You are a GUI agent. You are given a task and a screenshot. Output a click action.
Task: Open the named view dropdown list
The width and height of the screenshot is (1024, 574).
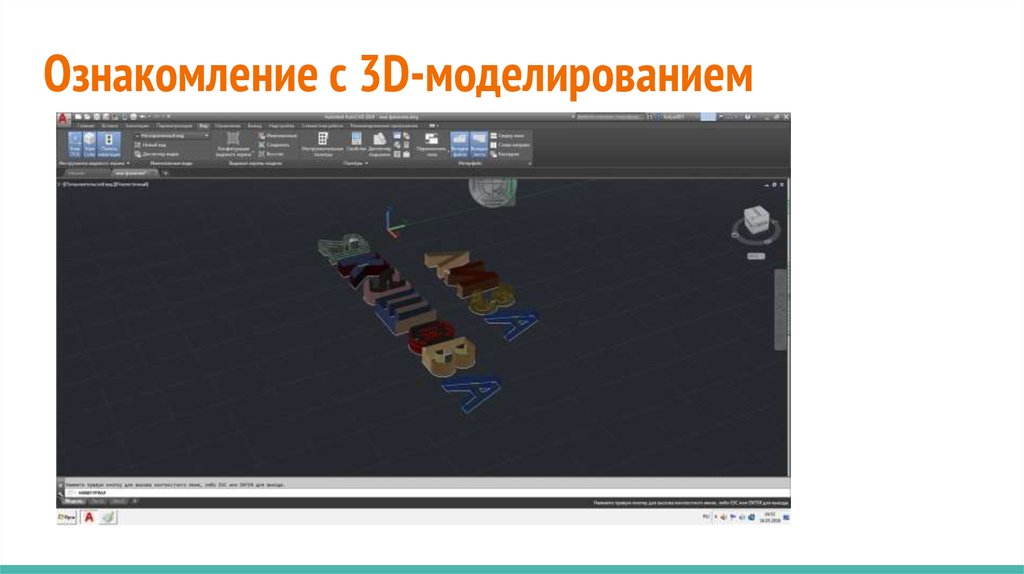click(168, 134)
